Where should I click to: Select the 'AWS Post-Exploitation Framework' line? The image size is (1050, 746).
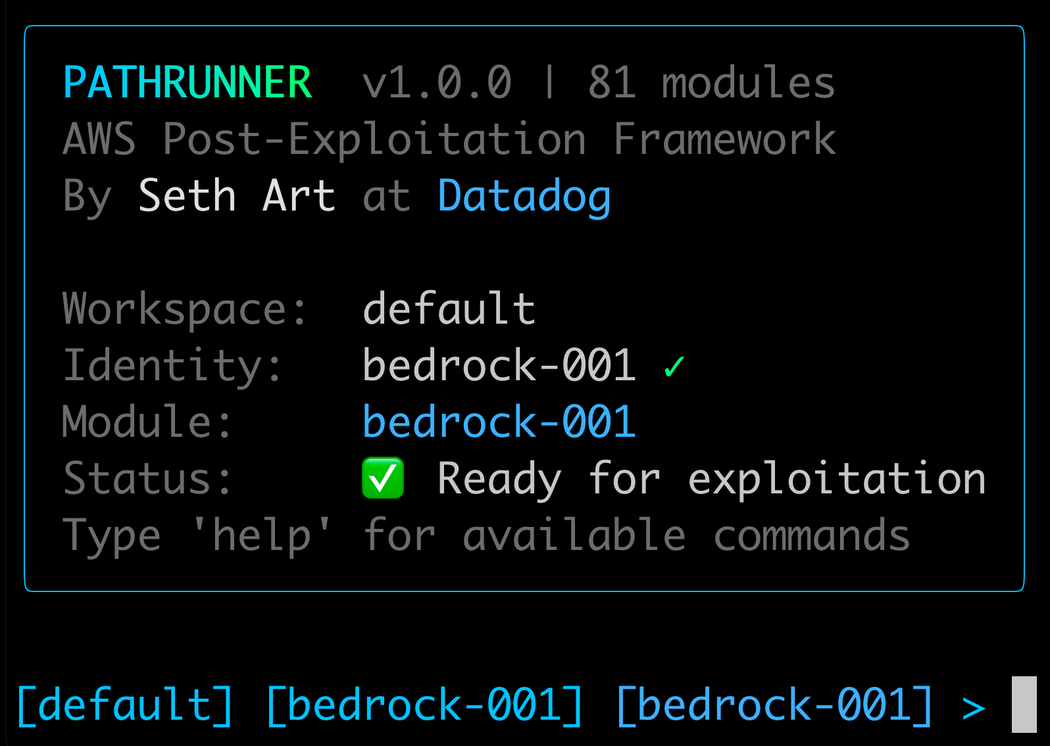449,139
